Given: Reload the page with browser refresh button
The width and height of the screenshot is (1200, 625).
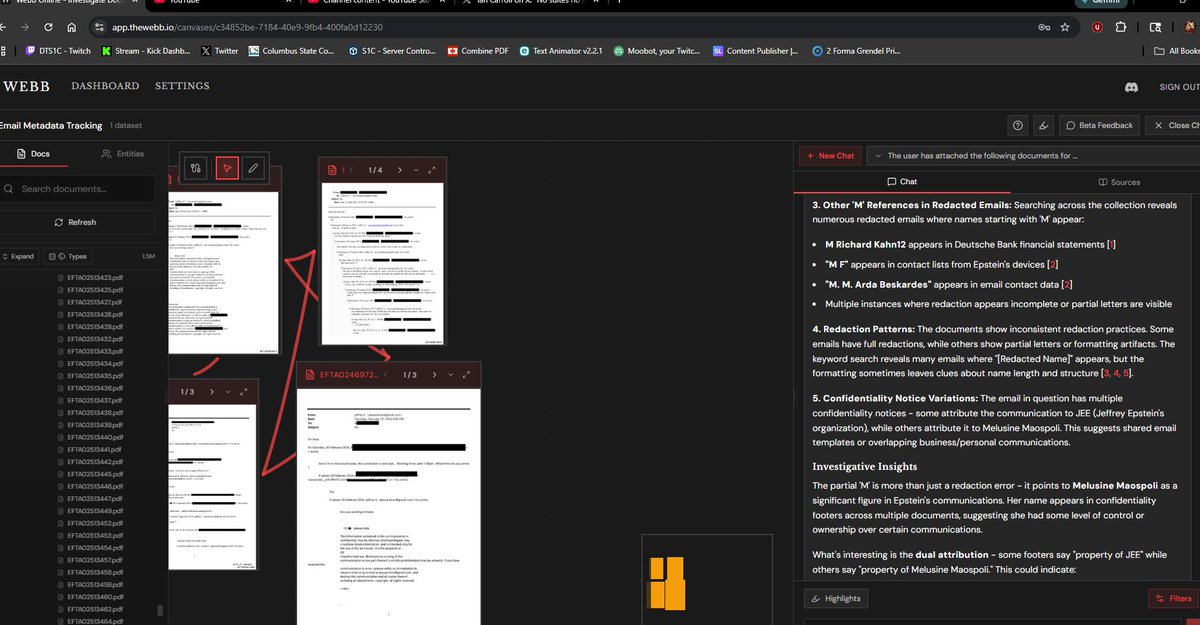Looking at the screenshot, I should point(47,27).
